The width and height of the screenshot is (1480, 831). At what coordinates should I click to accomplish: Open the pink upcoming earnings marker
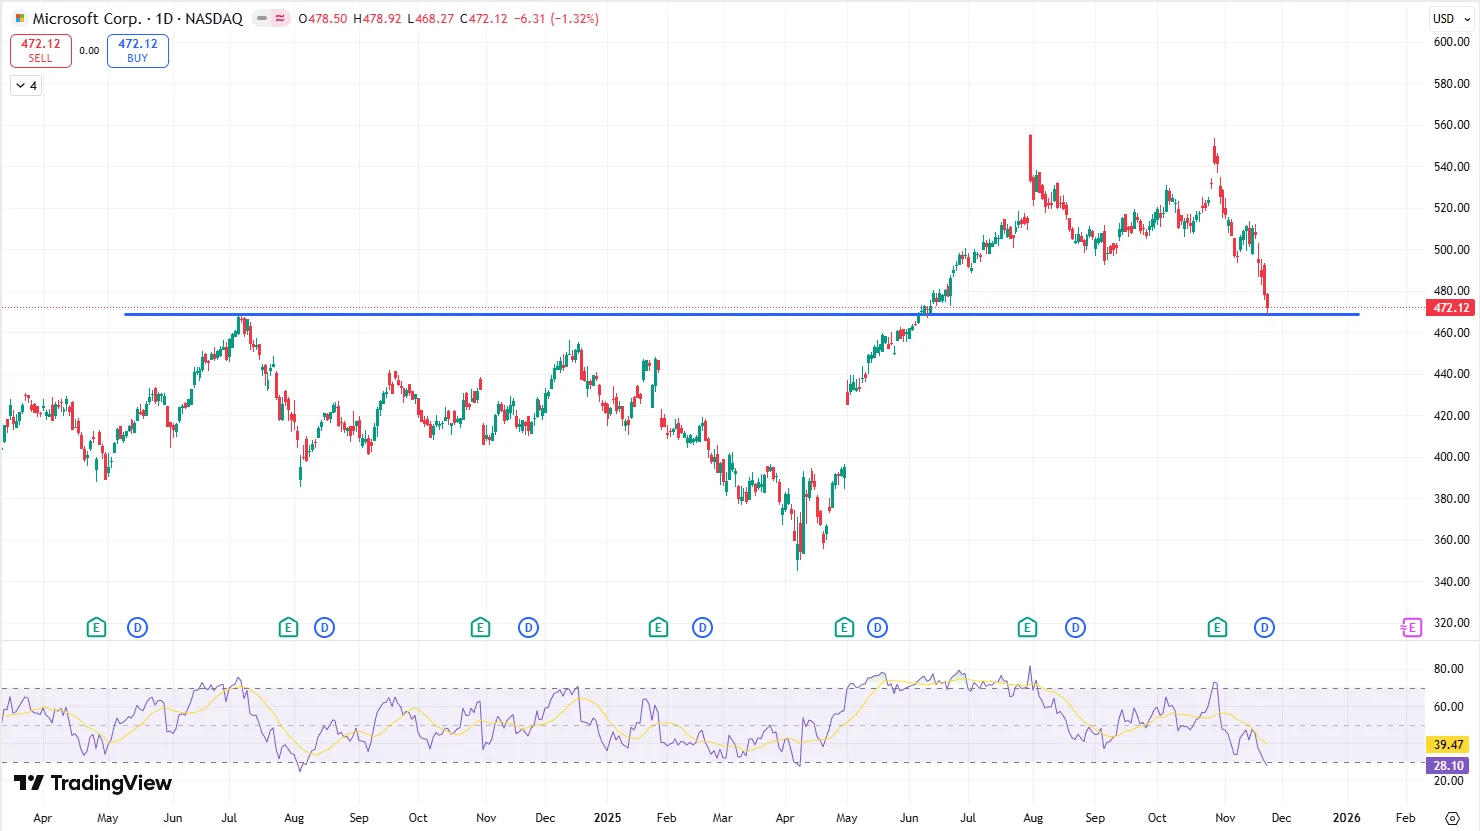tap(1411, 628)
